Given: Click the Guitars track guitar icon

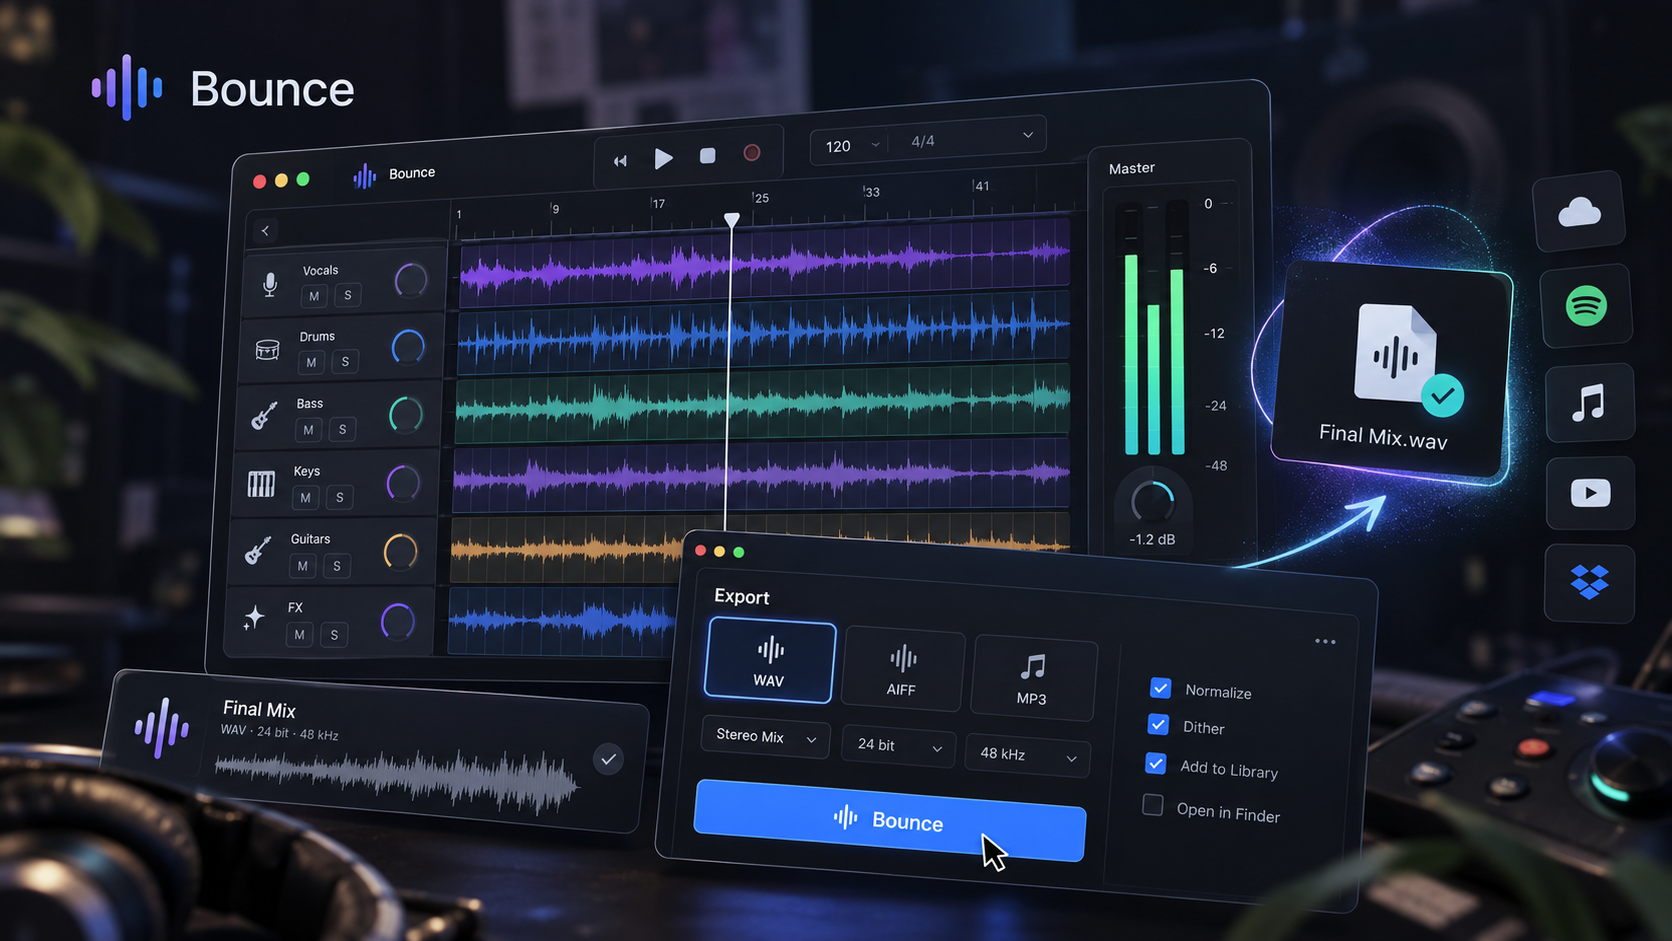Looking at the screenshot, I should 258,550.
